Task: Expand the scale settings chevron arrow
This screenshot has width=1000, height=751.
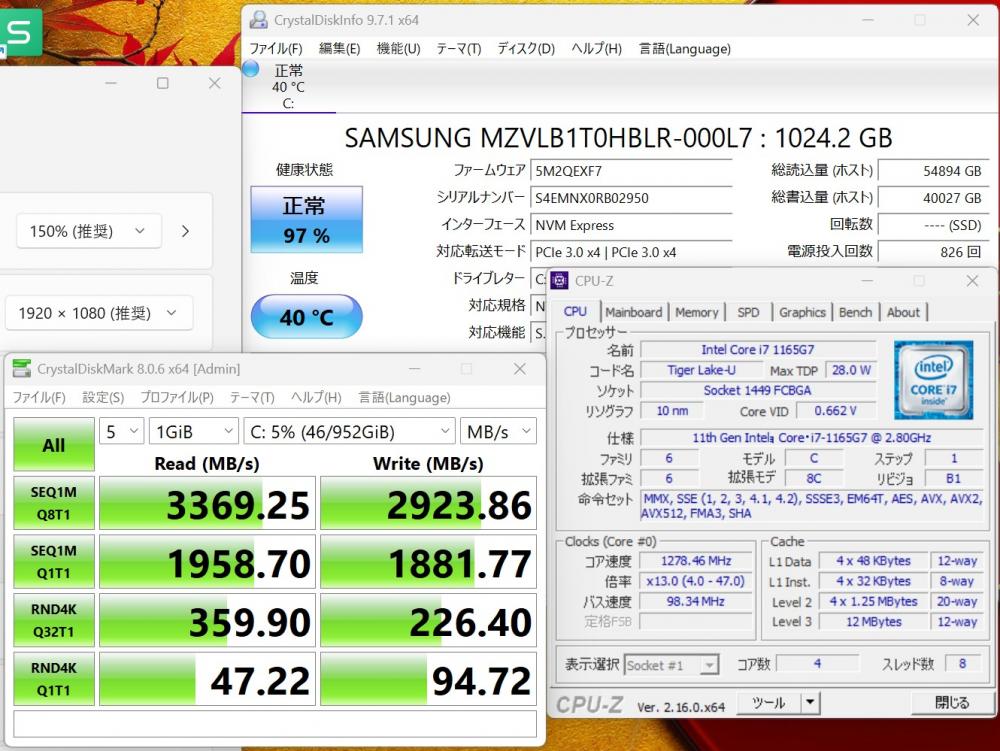Action: pos(186,231)
